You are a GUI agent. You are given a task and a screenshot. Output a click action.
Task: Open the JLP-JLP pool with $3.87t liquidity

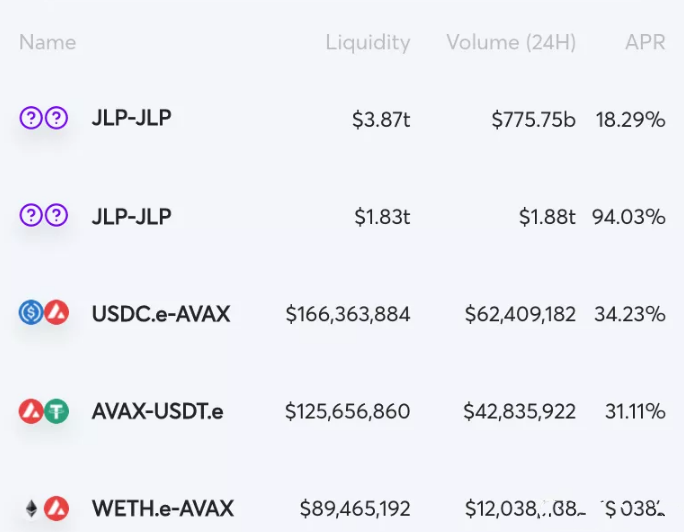pyautogui.click(x=342, y=119)
